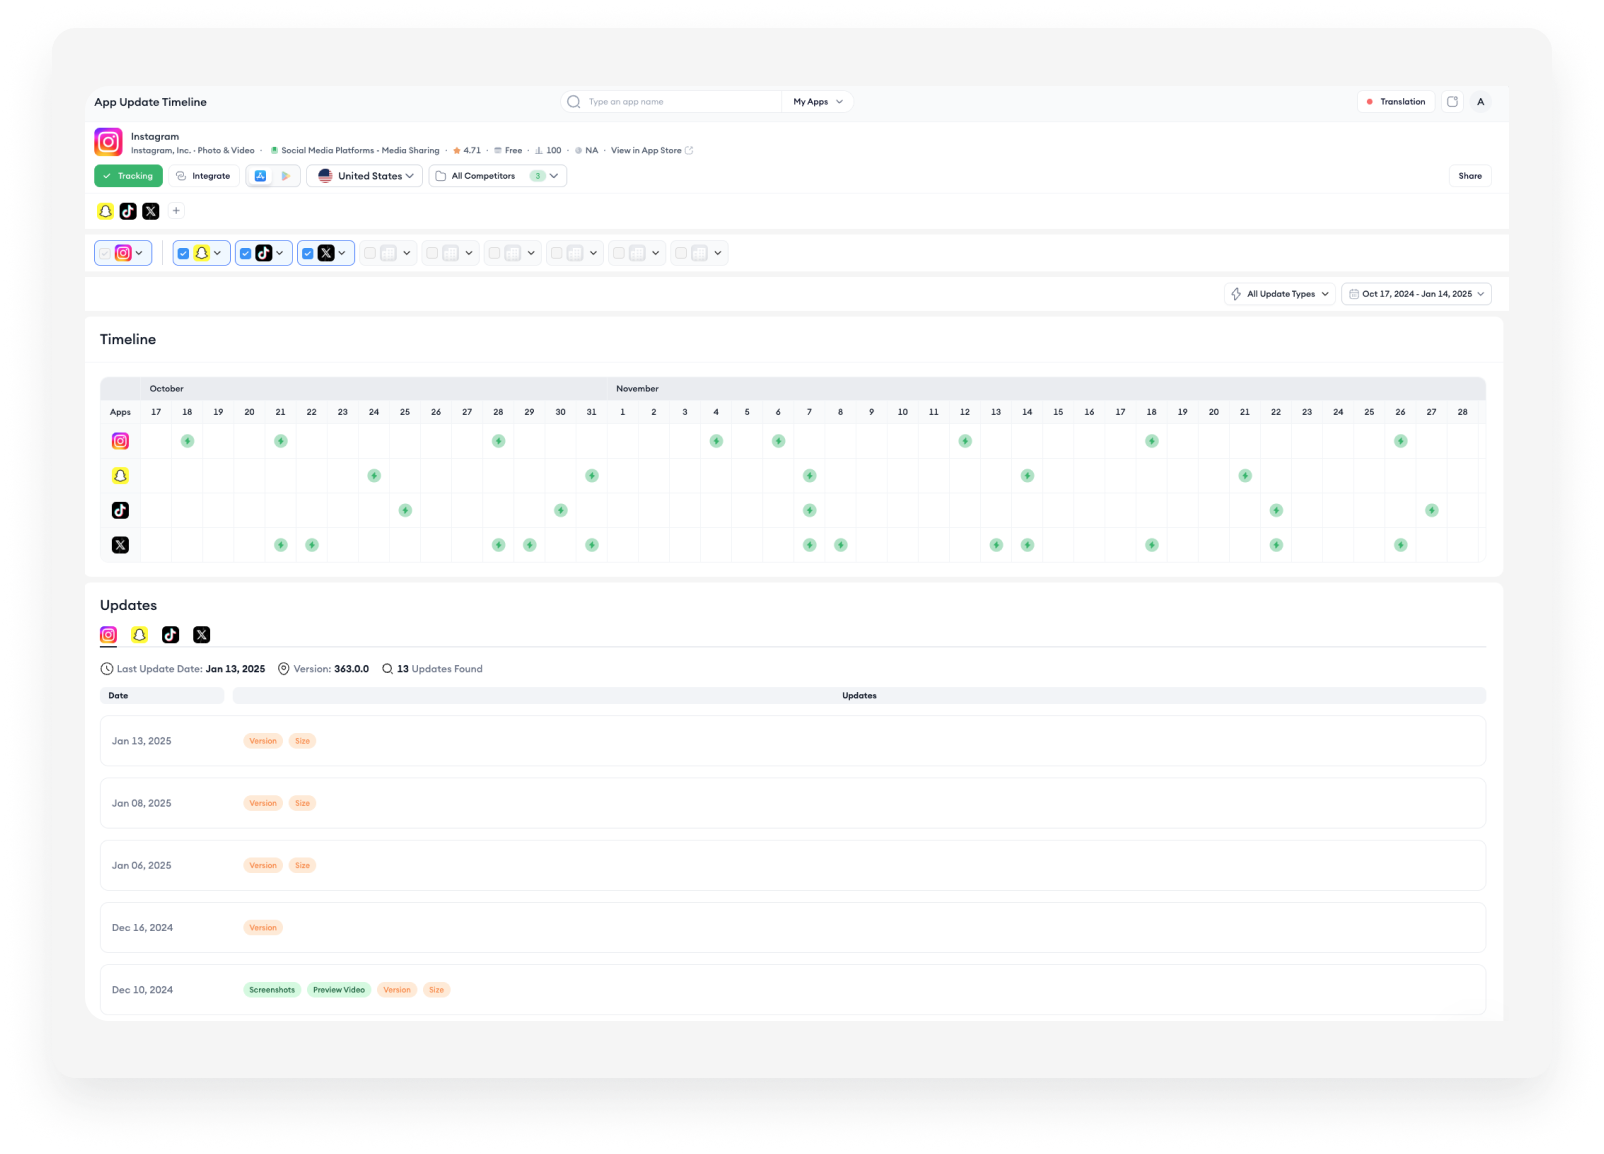Click the Preview Video tag on Dec 10, 2024
Screen dimensions: 1604x1154
click(339, 990)
